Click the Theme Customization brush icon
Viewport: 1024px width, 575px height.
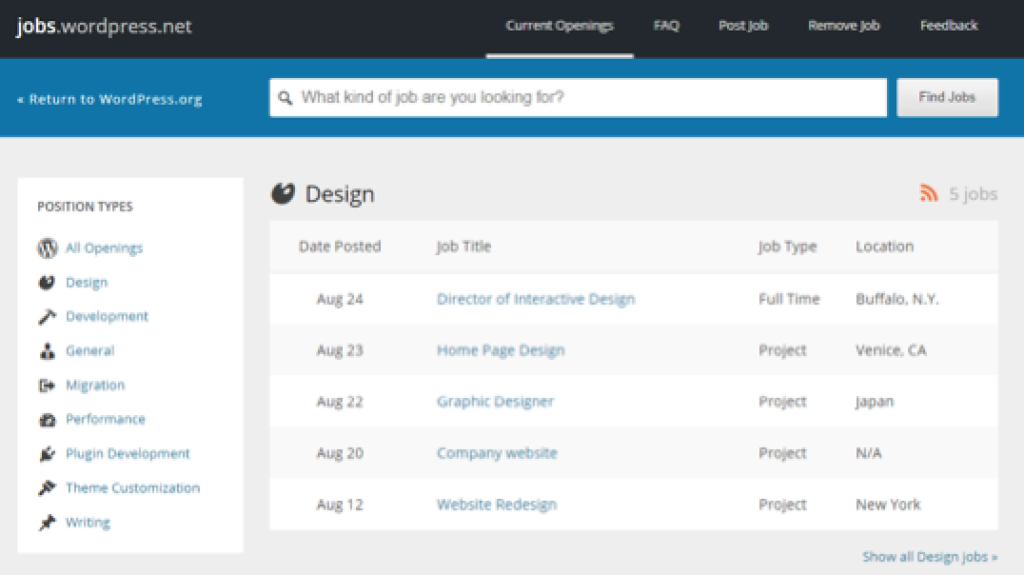coord(47,488)
